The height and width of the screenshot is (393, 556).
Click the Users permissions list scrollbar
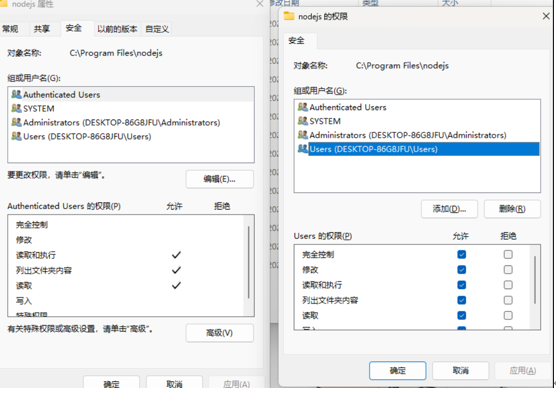coord(535,280)
